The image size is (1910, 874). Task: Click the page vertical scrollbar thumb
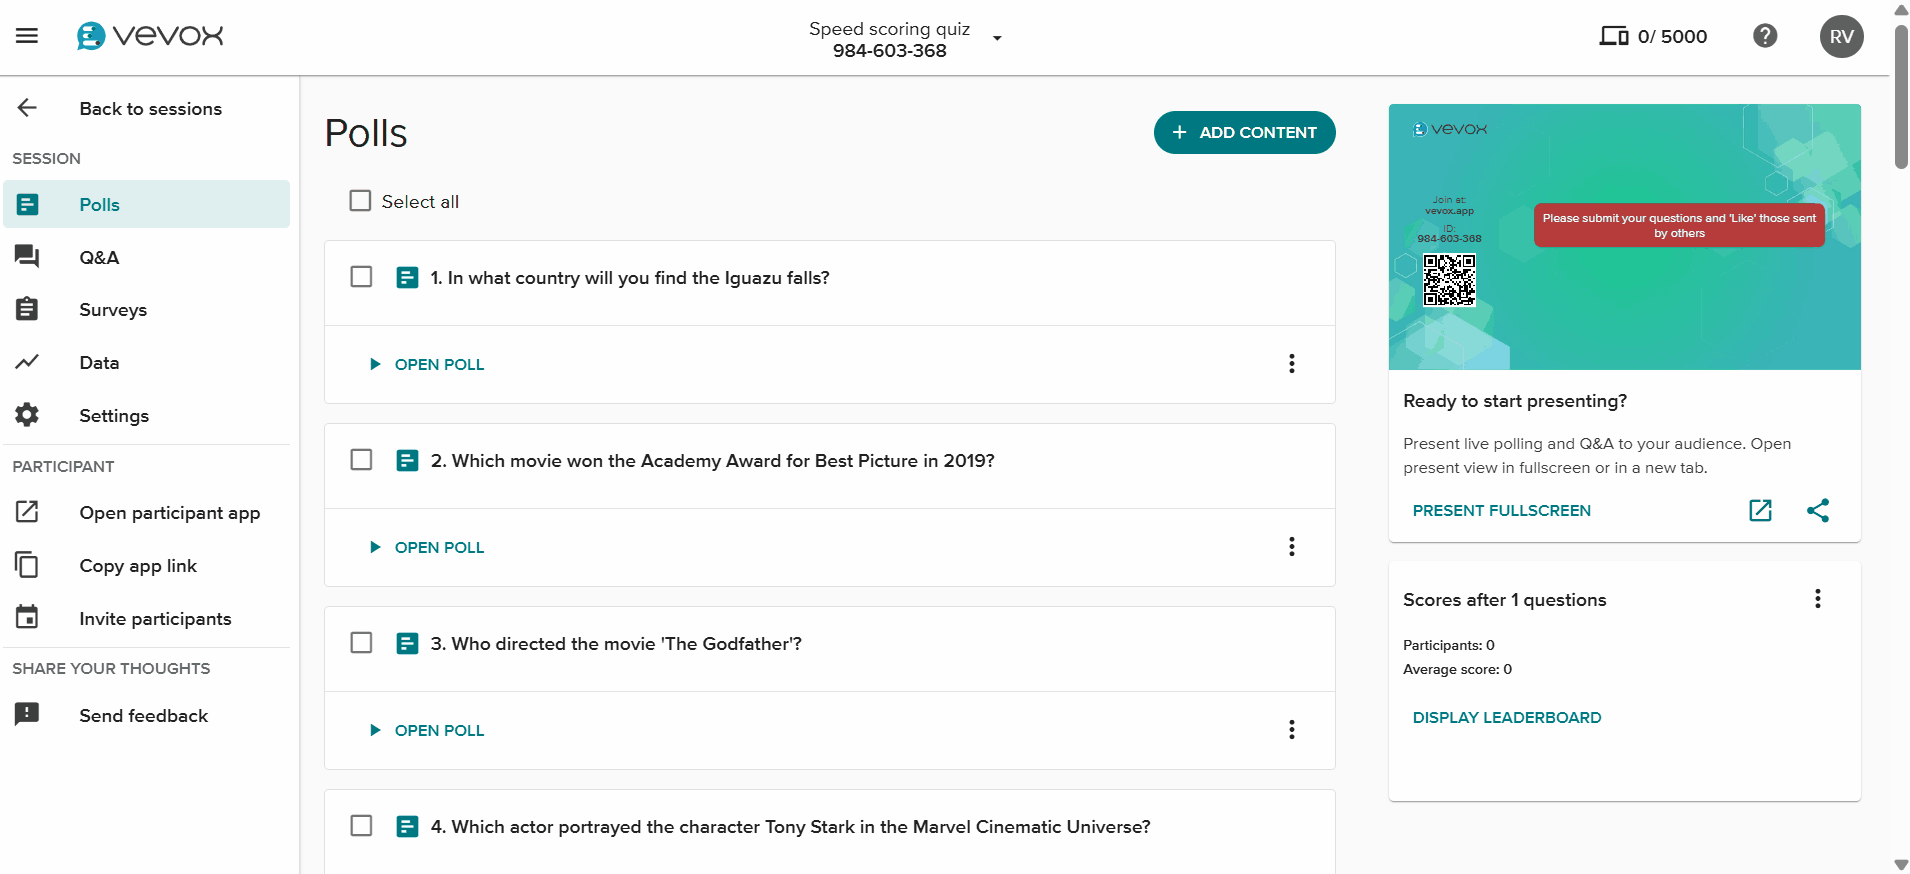pyautogui.click(x=1901, y=96)
